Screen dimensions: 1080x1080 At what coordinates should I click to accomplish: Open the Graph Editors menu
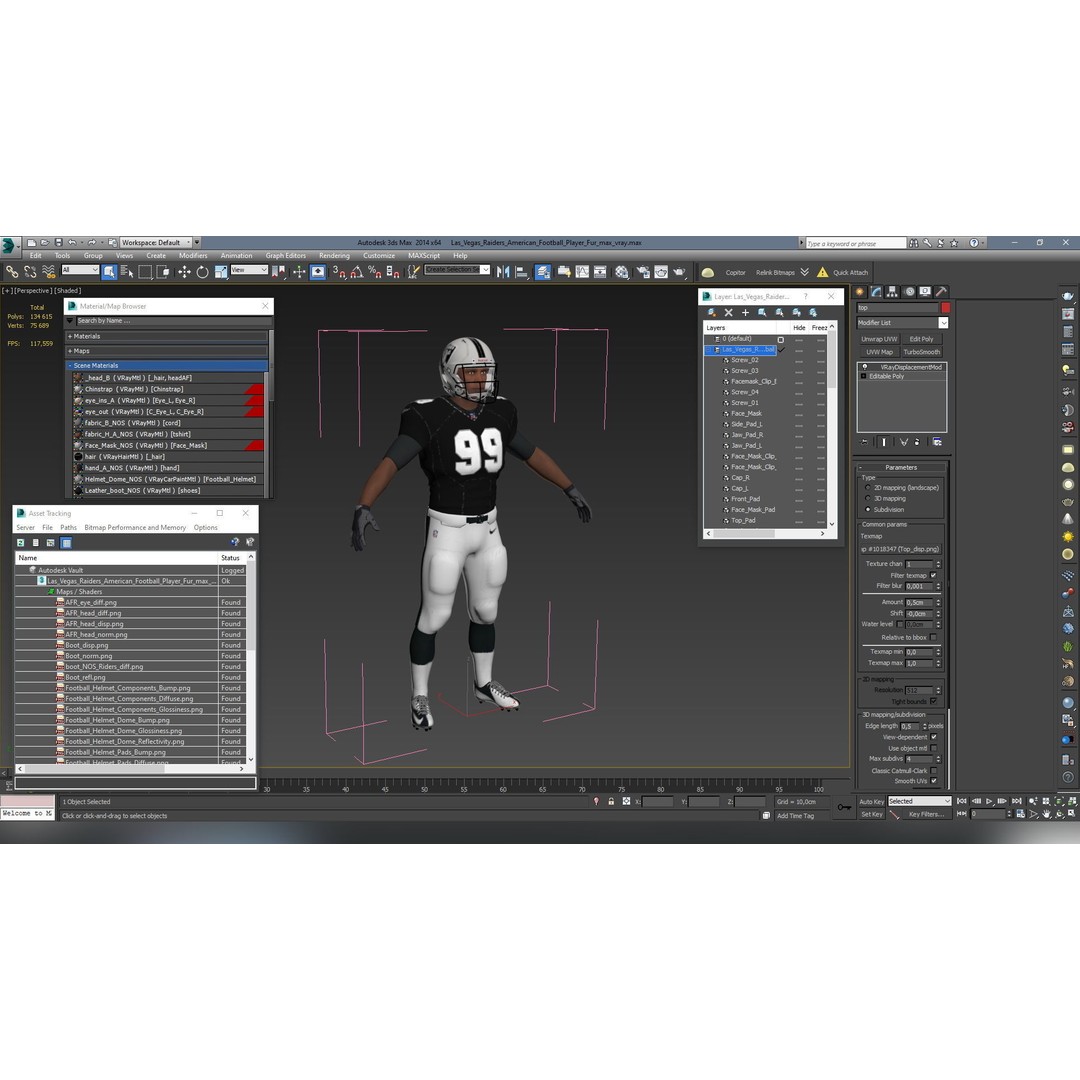point(285,256)
